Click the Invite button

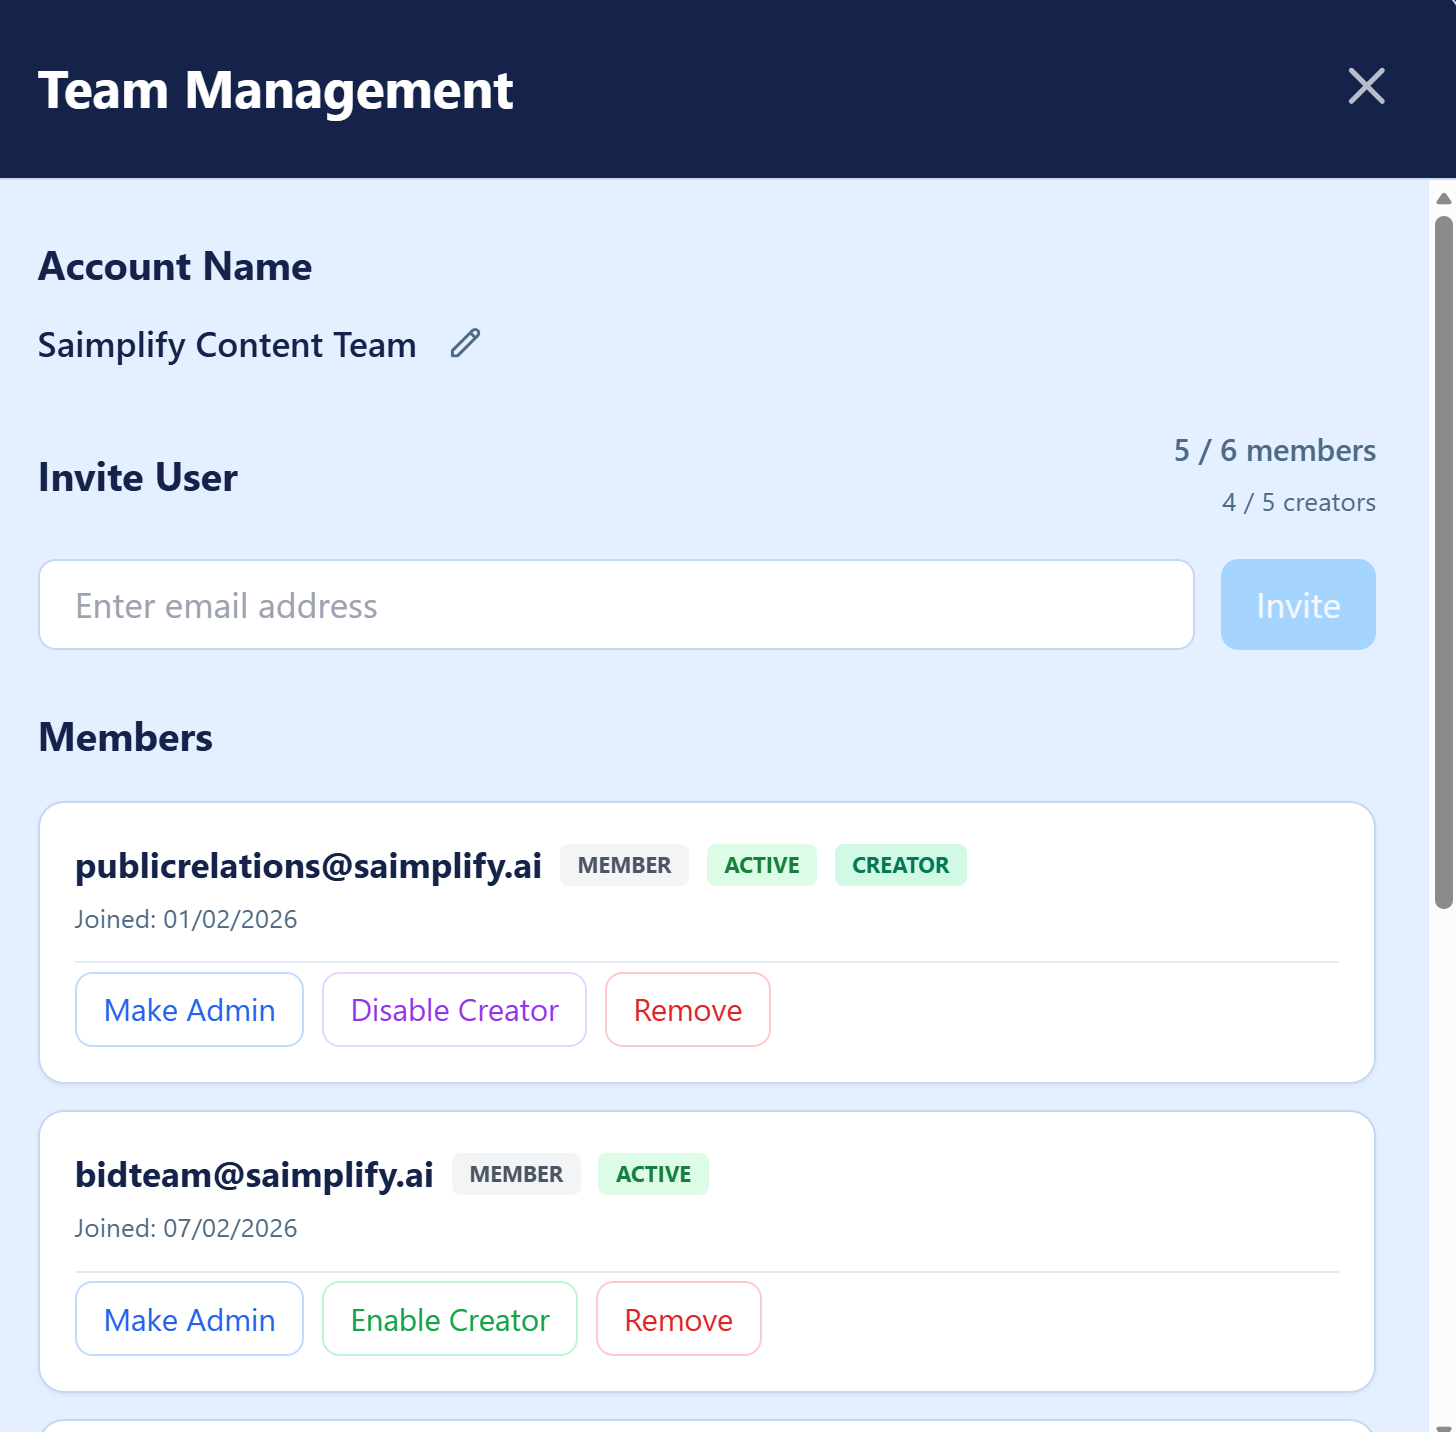pos(1298,605)
